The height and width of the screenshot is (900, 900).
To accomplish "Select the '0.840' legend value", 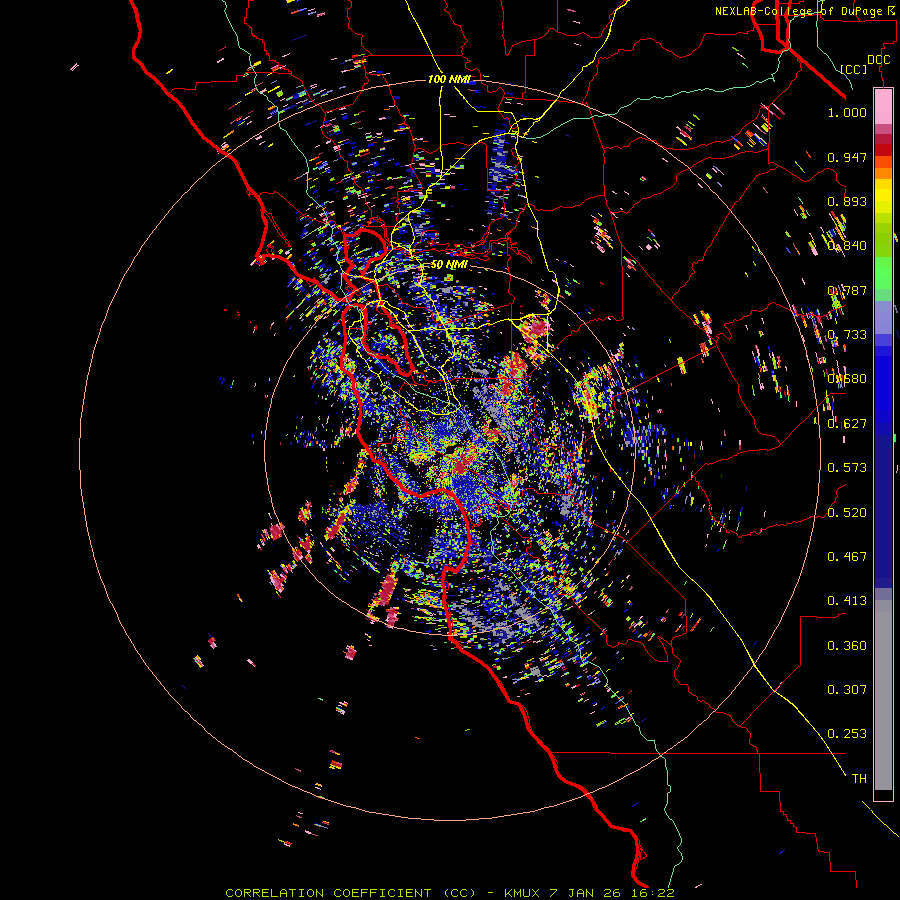I will [x=847, y=246].
